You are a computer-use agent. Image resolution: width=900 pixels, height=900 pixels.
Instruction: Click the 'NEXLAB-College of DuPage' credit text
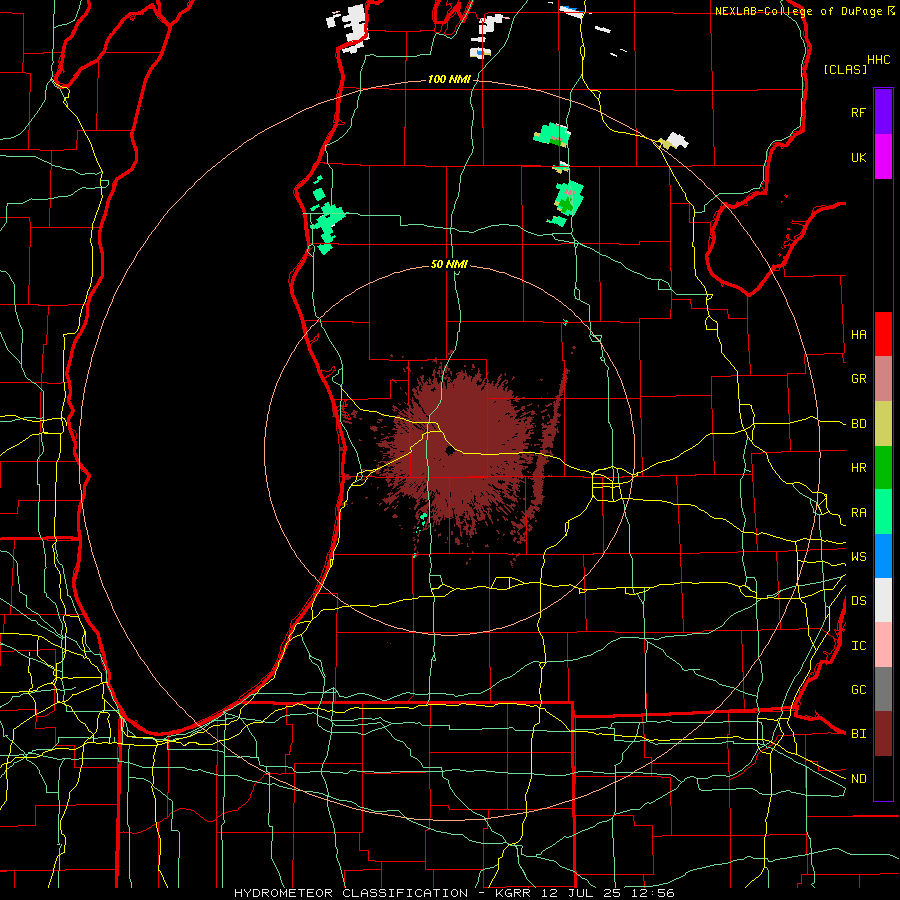(x=800, y=11)
